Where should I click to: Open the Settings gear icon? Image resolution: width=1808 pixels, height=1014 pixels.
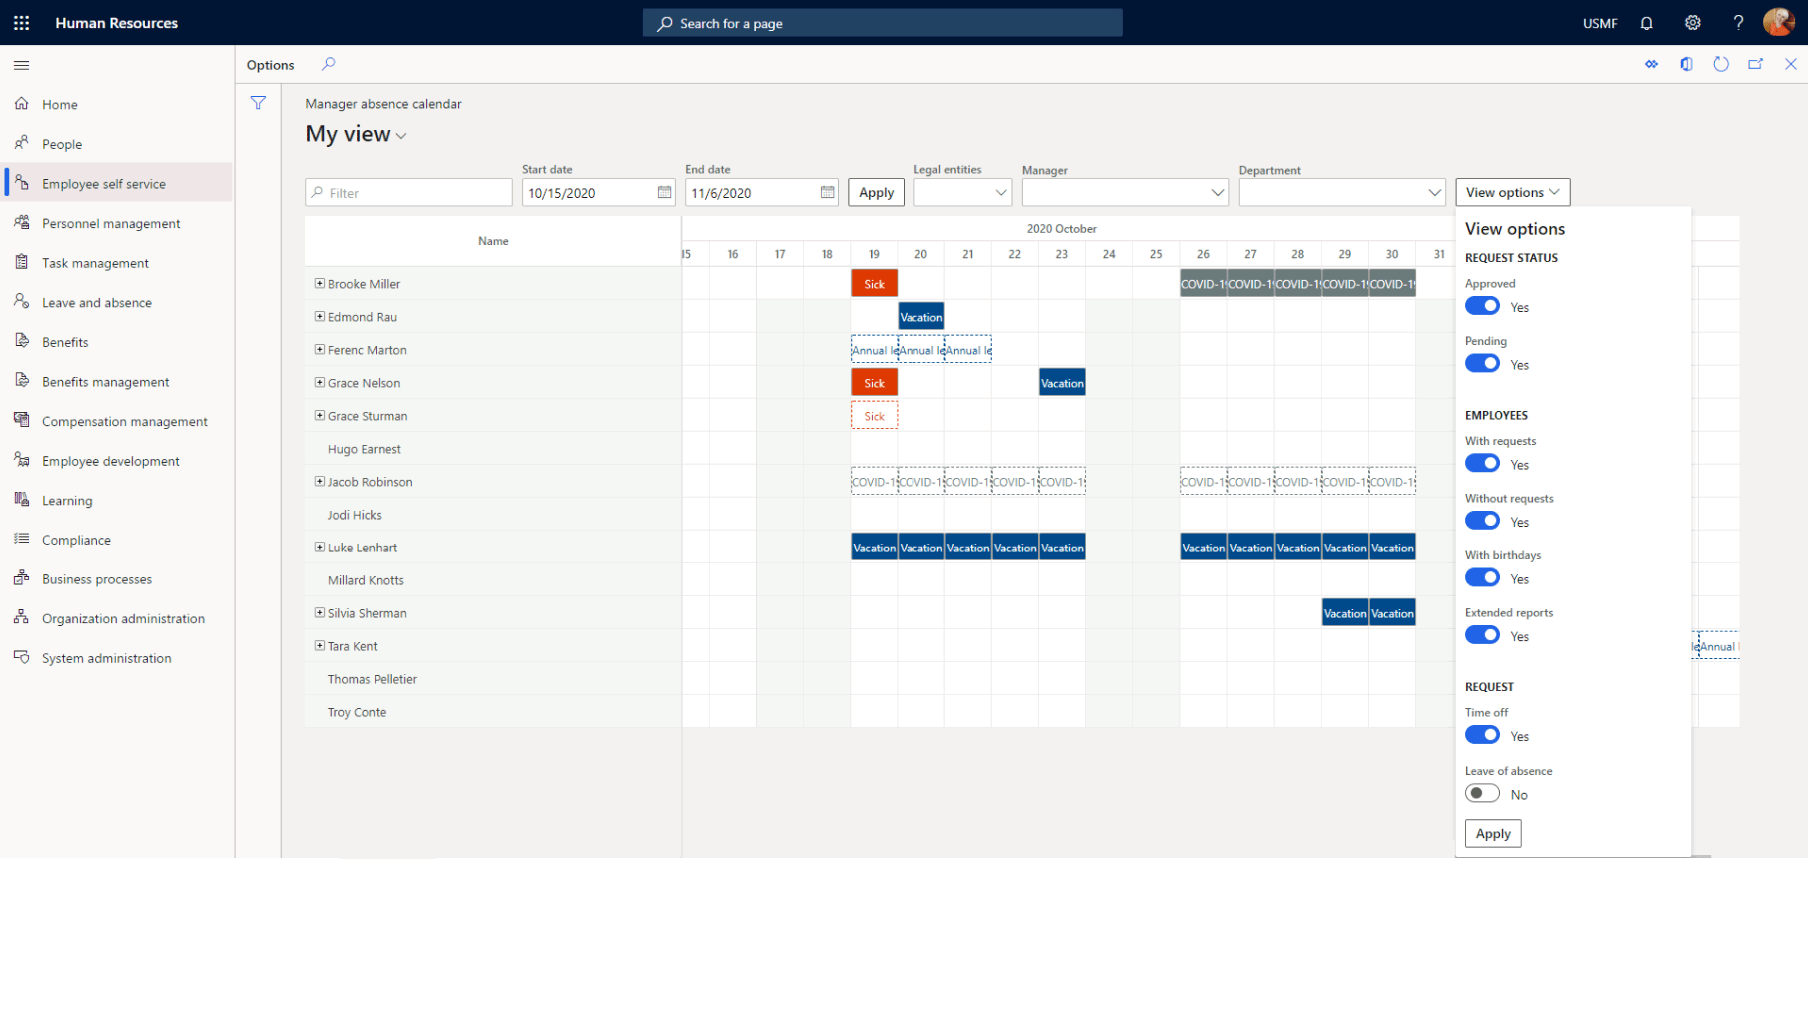pyautogui.click(x=1692, y=22)
